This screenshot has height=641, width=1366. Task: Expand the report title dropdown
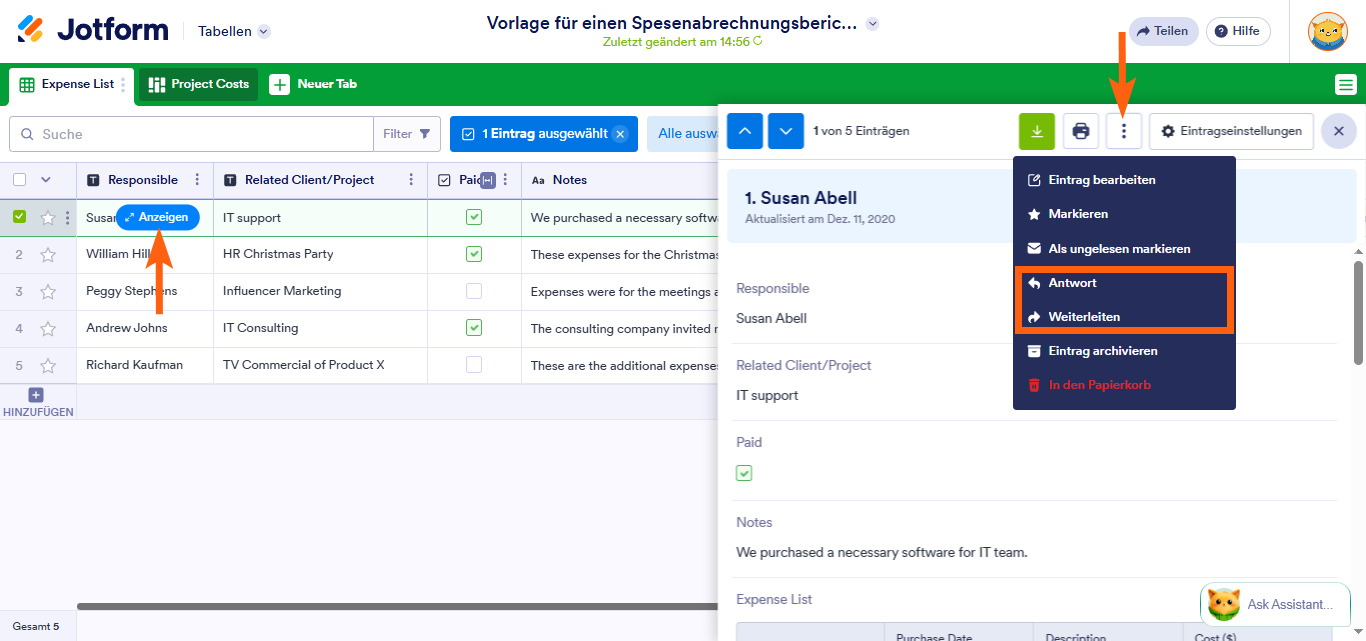tap(870, 22)
